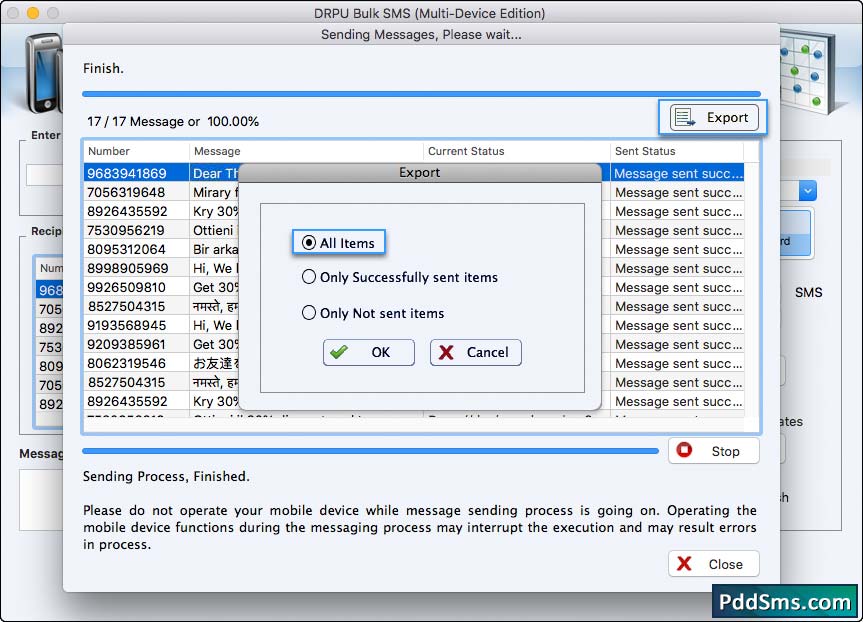Click the export list icon
This screenshot has height=622, width=863.
(685, 117)
